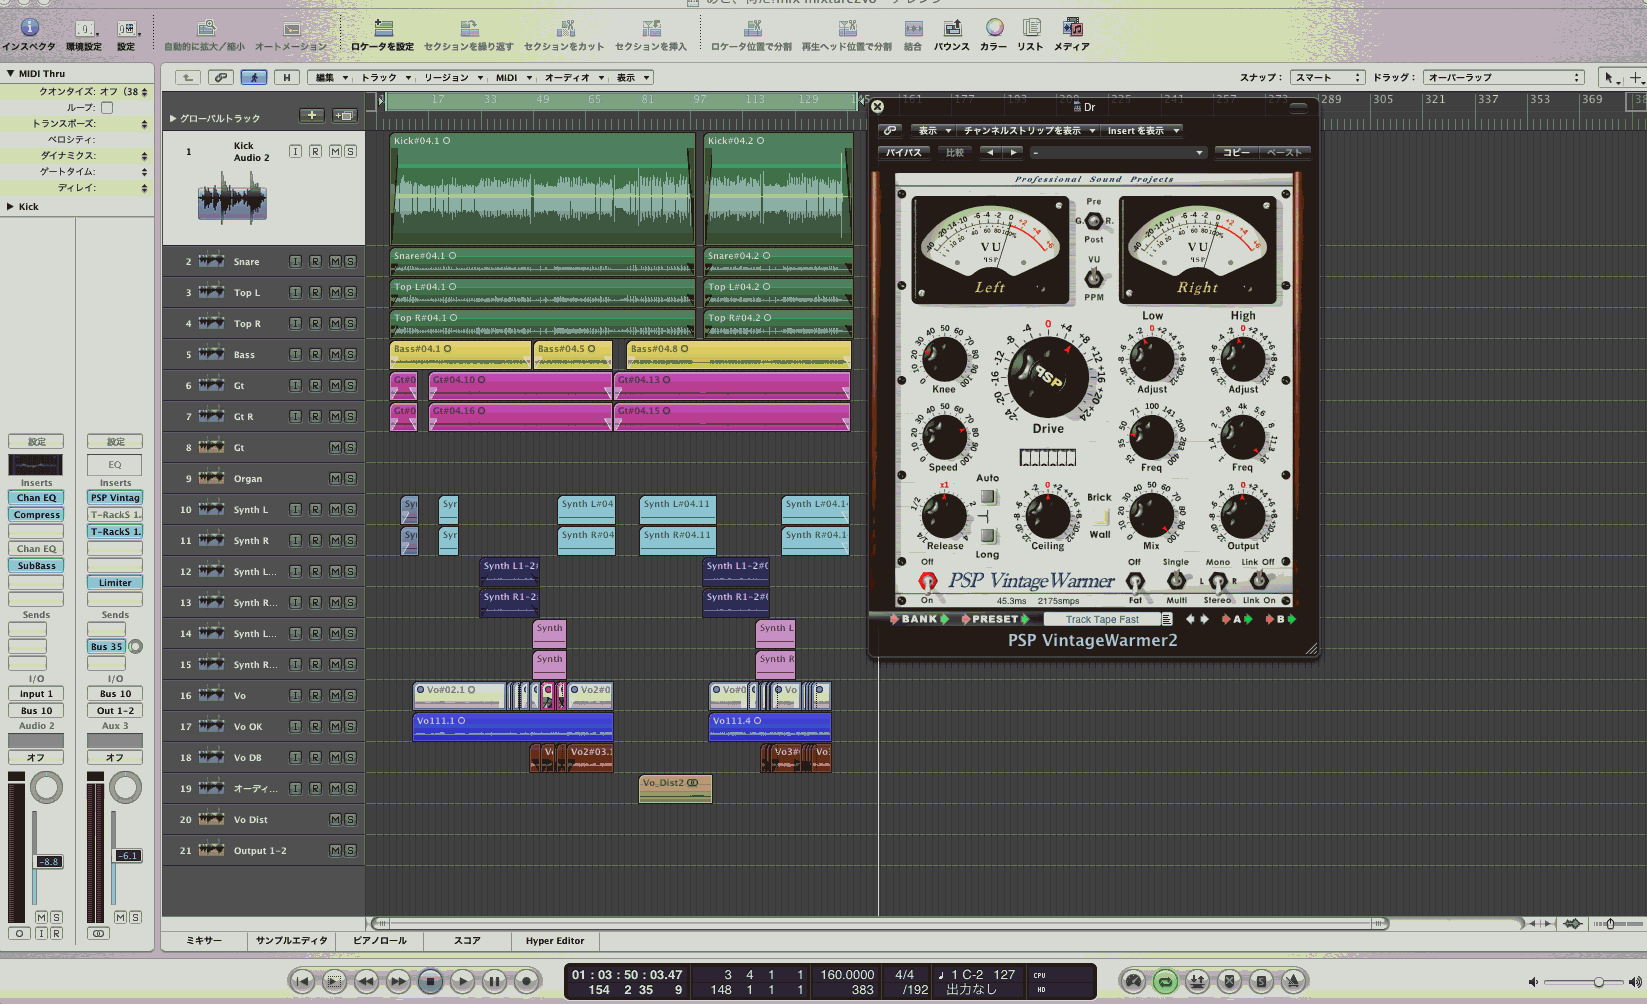Open the Region (リージョン) local menu

pyautogui.click(x=453, y=77)
